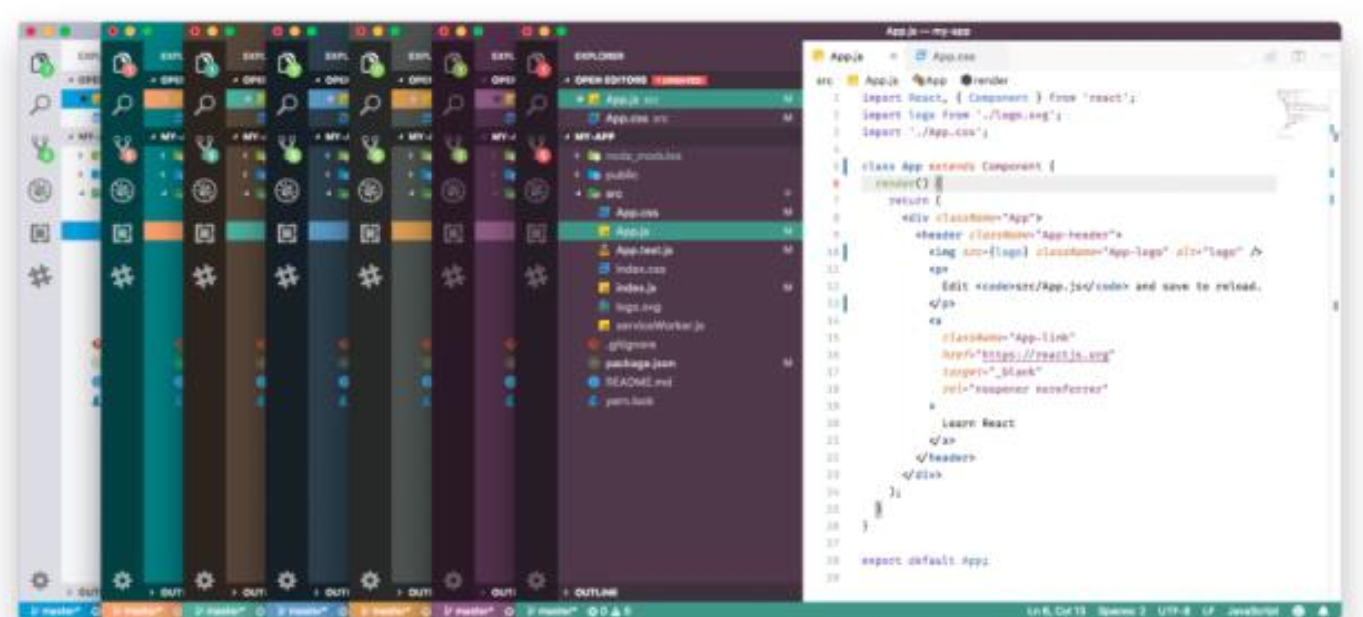Click the feedback smiley in status bar
The image size is (1363, 617).
(x=1299, y=610)
